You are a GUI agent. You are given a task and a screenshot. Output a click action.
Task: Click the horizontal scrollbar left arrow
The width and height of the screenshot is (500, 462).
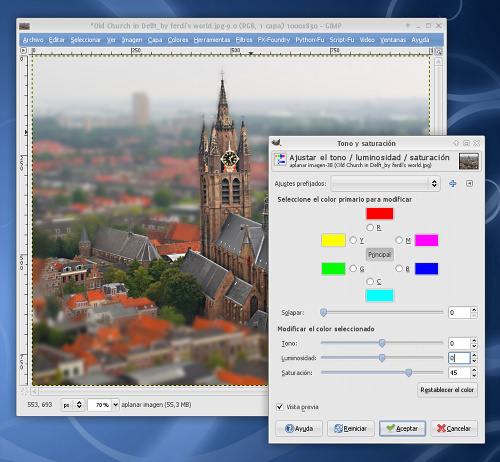coord(35,391)
